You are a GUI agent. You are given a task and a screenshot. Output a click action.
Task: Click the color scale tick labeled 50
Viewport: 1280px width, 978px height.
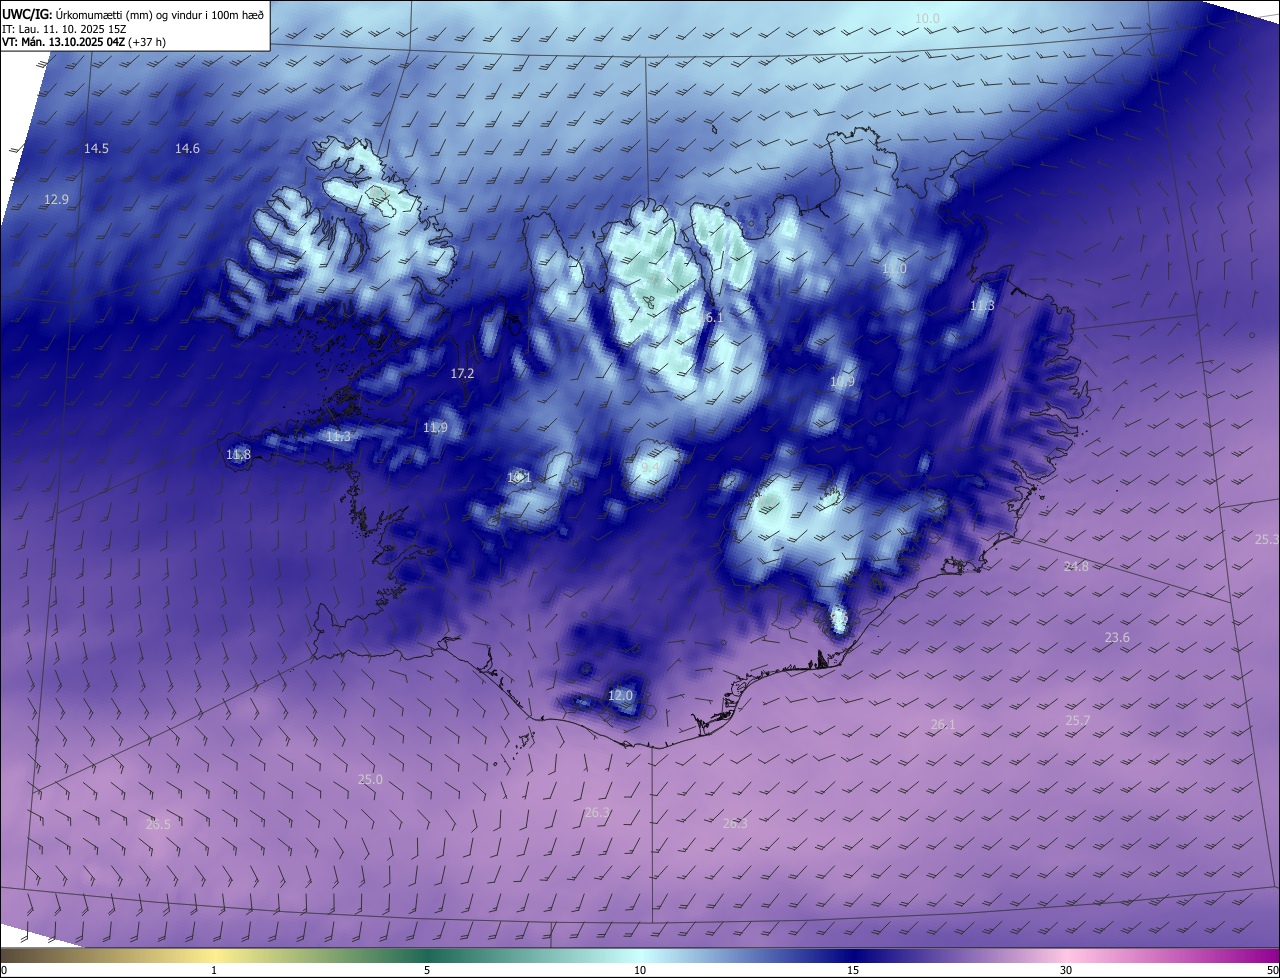(x=1272, y=970)
